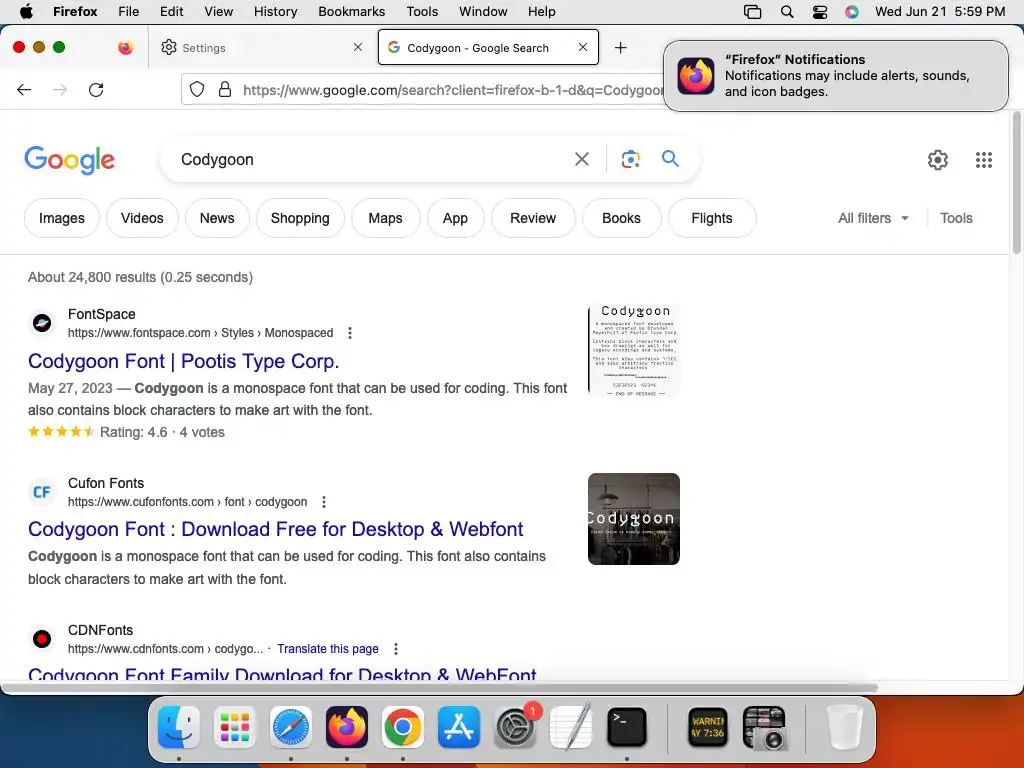Open the Bookmarks menu

coord(351,11)
